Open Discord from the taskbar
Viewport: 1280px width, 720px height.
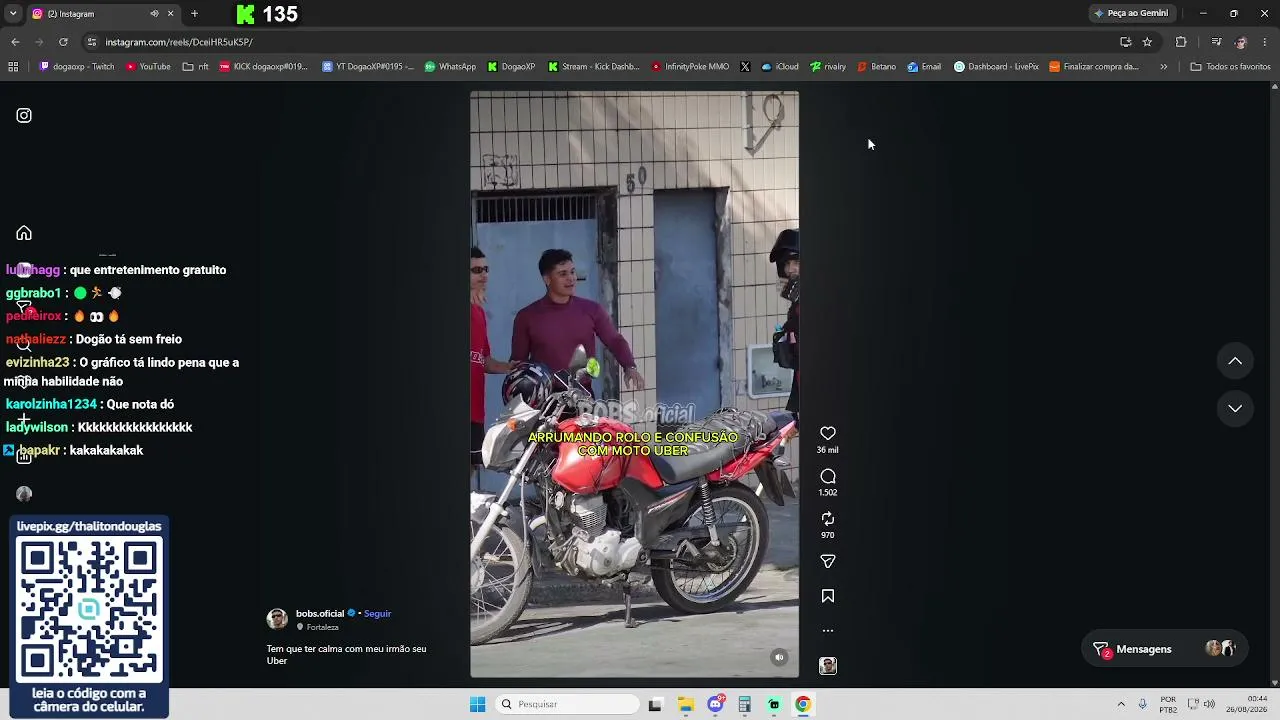[x=715, y=704]
